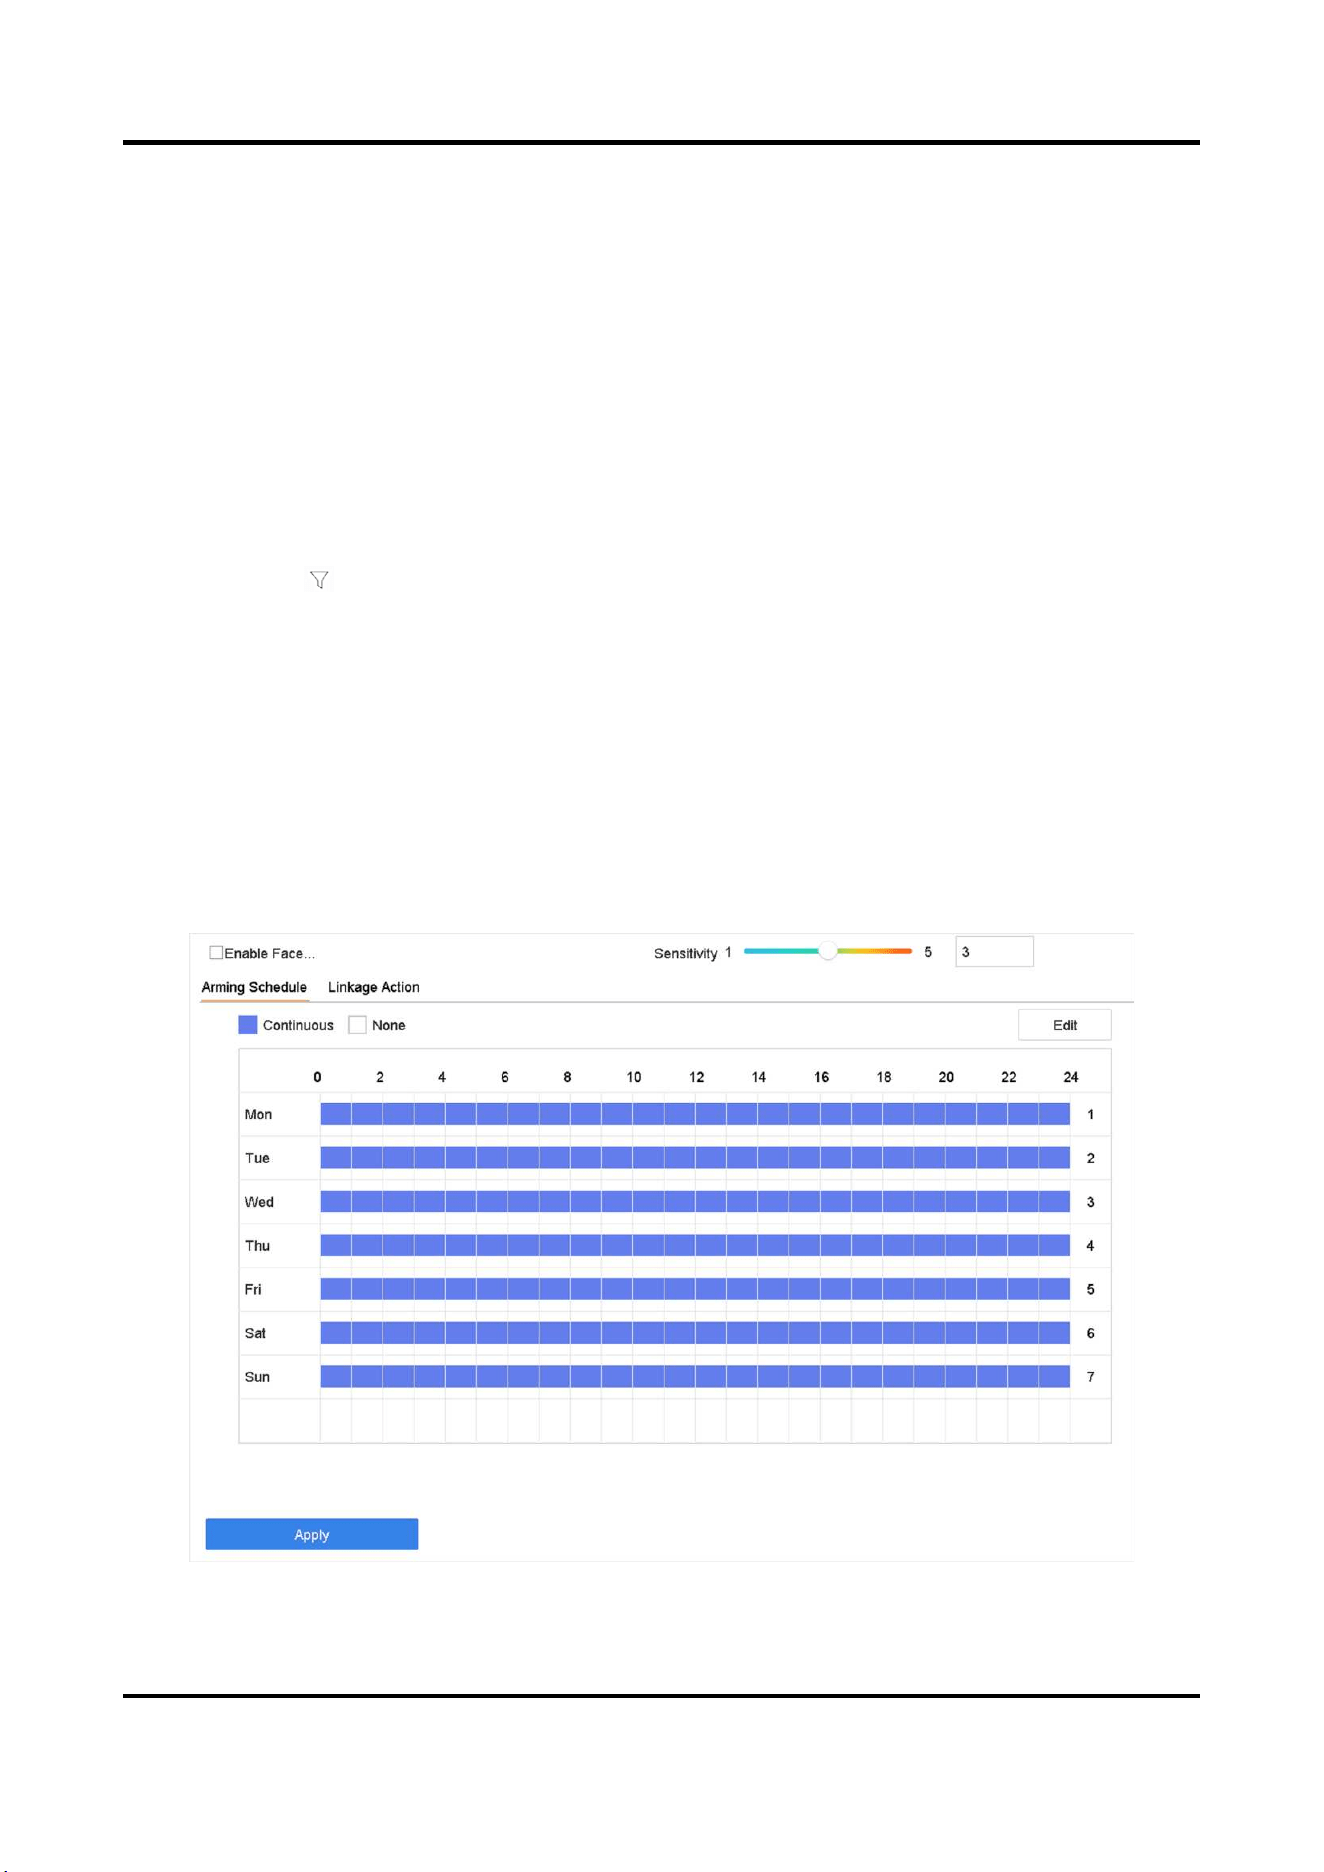
Task: Click the Edit schedule button
Action: point(1065,1025)
